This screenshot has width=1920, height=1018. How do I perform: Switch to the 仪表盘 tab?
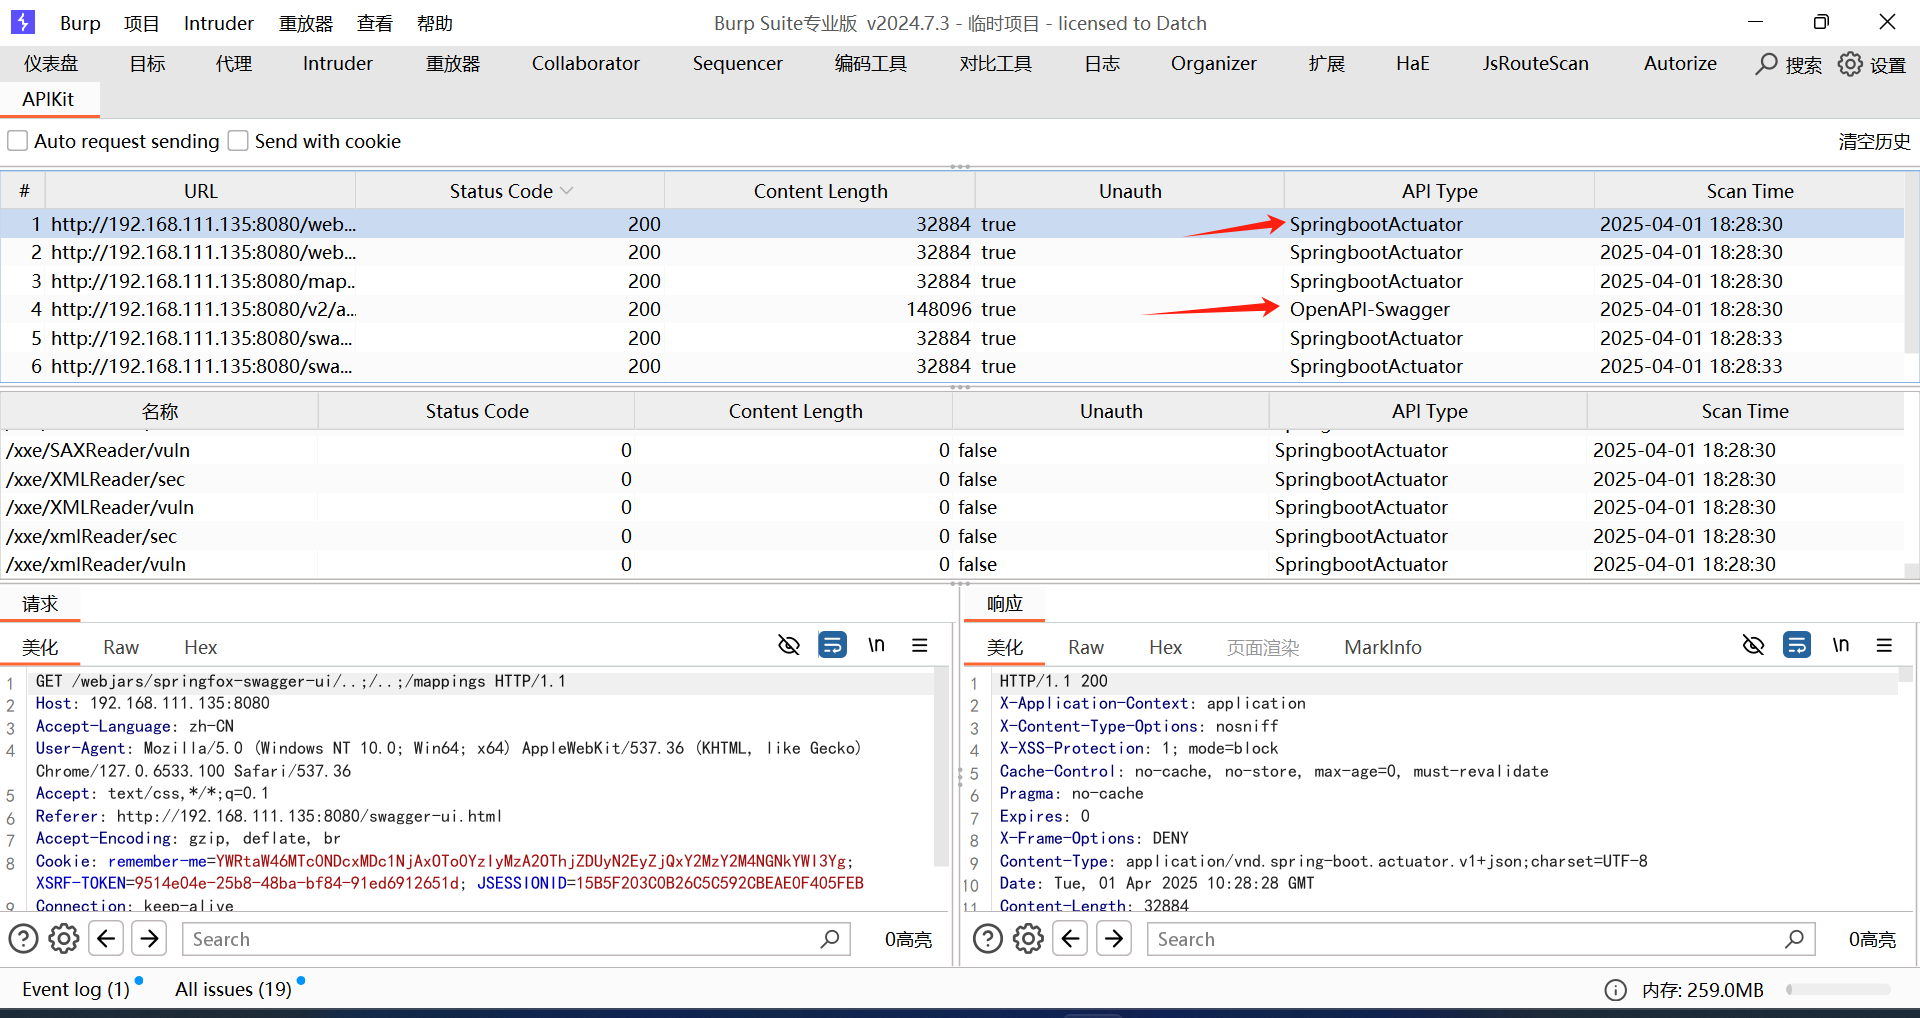pos(51,63)
